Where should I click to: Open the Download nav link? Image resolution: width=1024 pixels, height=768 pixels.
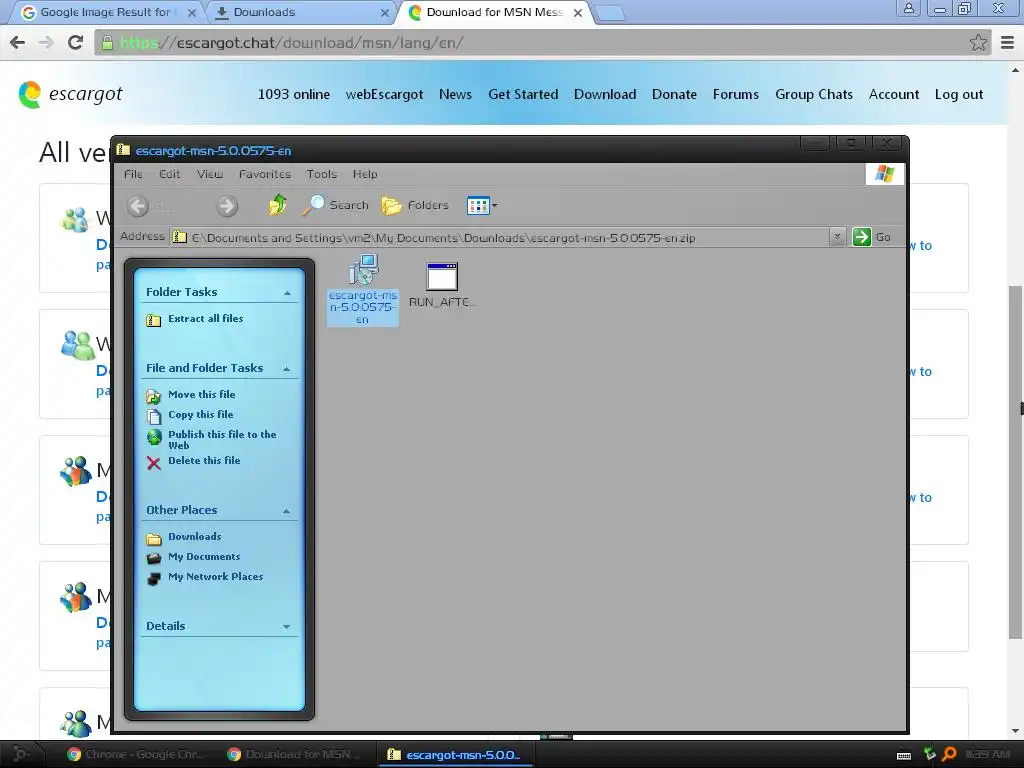point(605,95)
